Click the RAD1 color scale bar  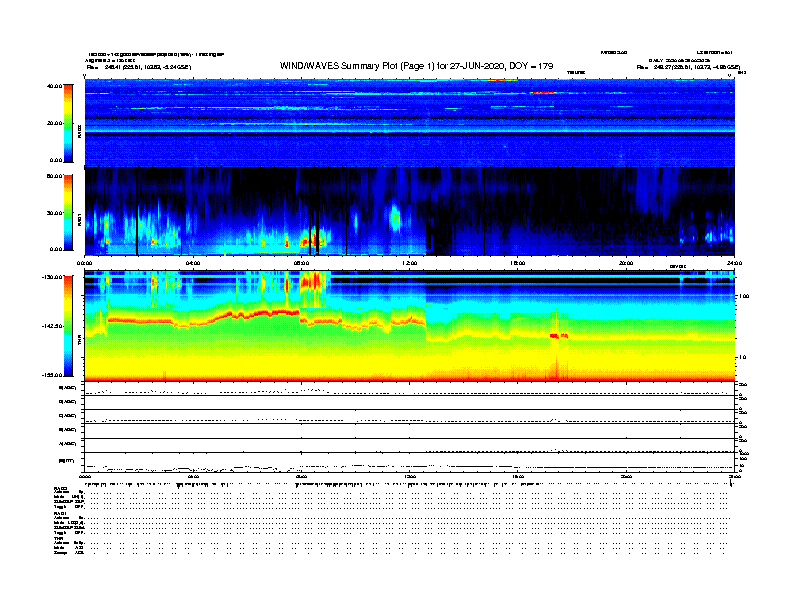pyautogui.click(x=68, y=213)
